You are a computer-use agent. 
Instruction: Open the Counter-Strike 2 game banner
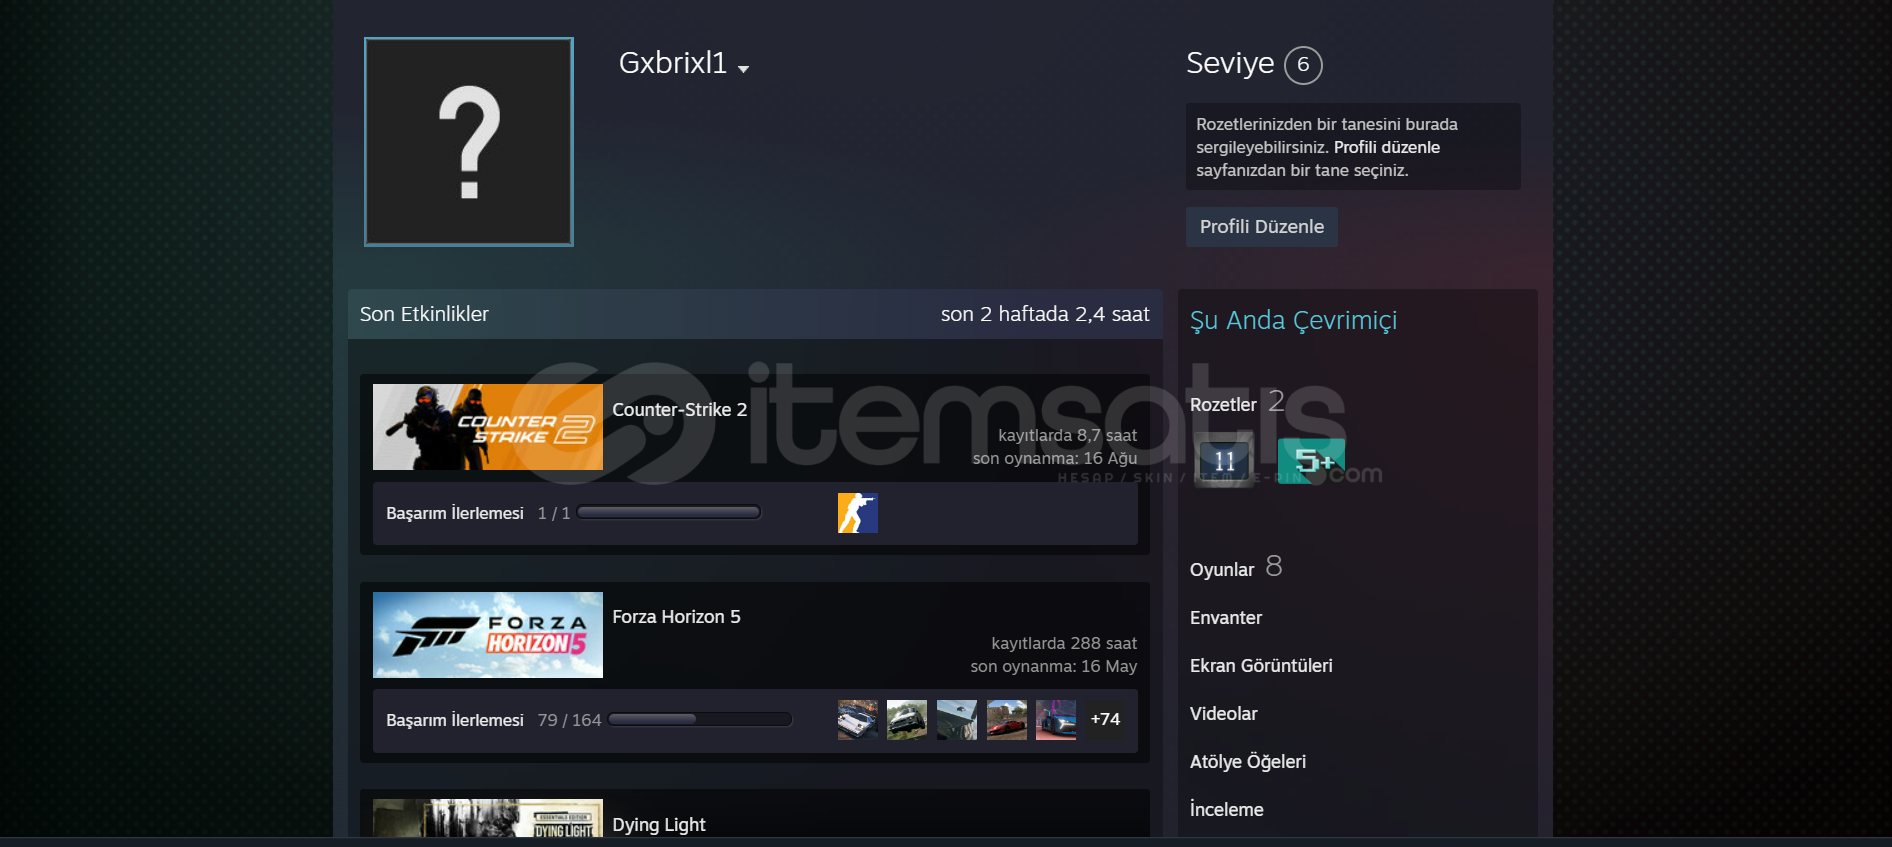click(x=488, y=427)
